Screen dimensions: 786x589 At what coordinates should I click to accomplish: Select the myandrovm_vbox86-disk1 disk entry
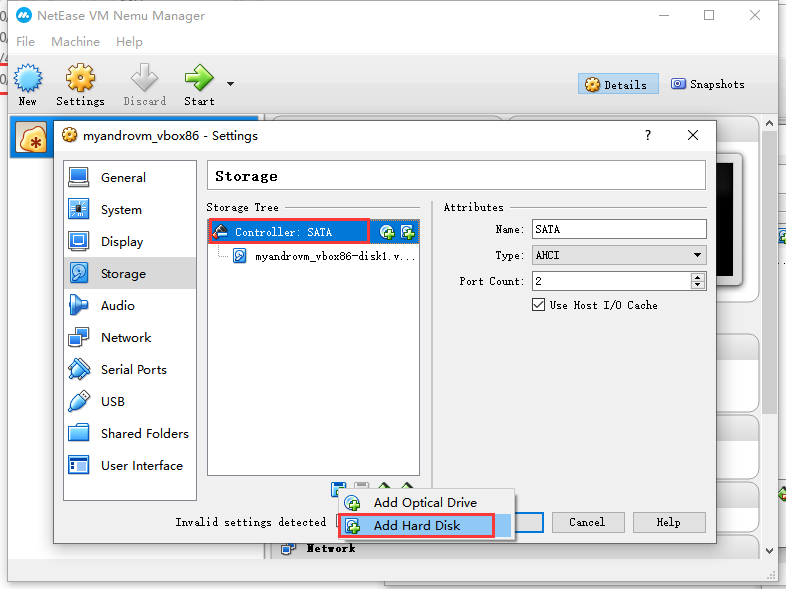(324, 257)
